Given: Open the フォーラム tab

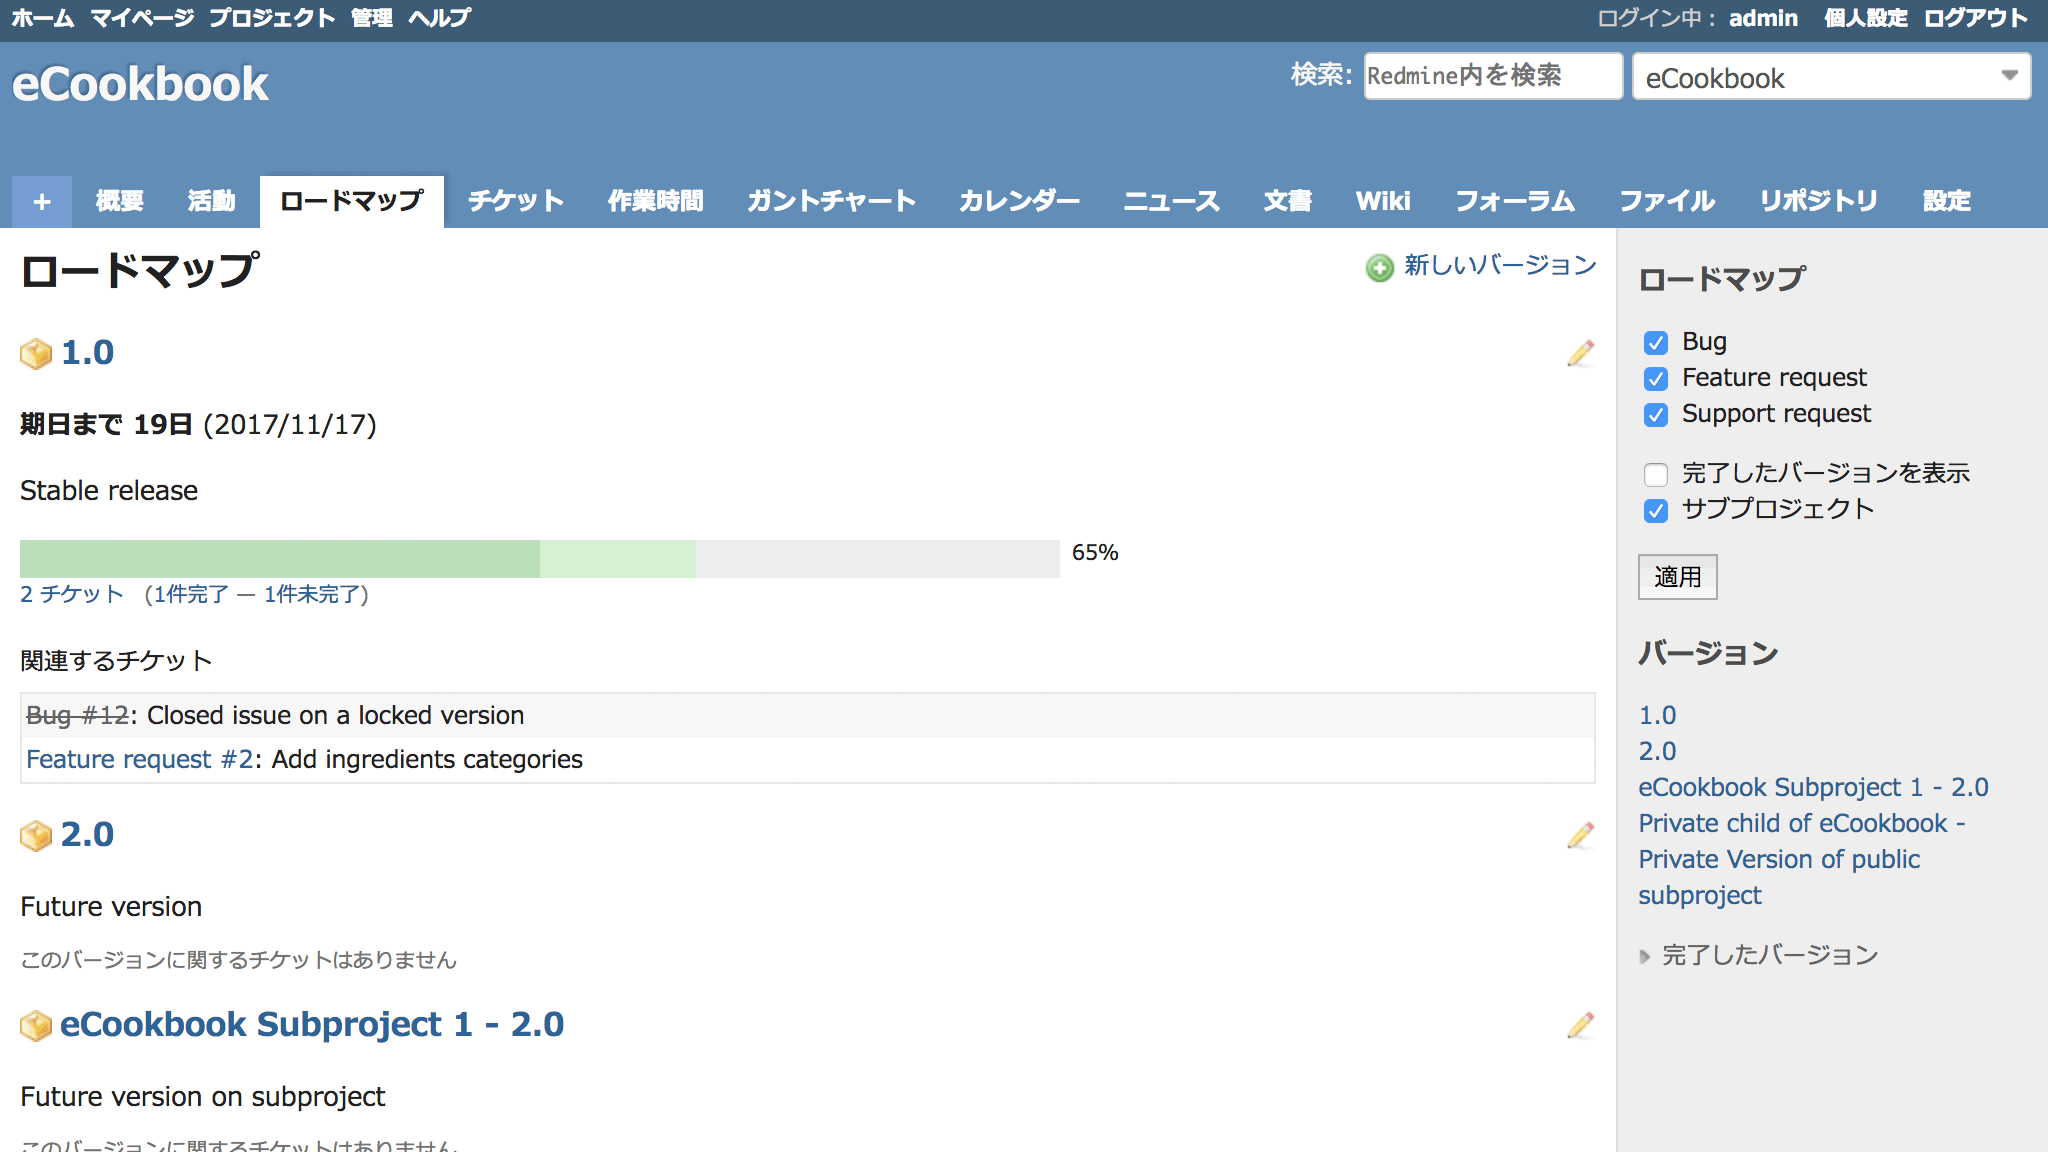Looking at the screenshot, I should point(1515,201).
